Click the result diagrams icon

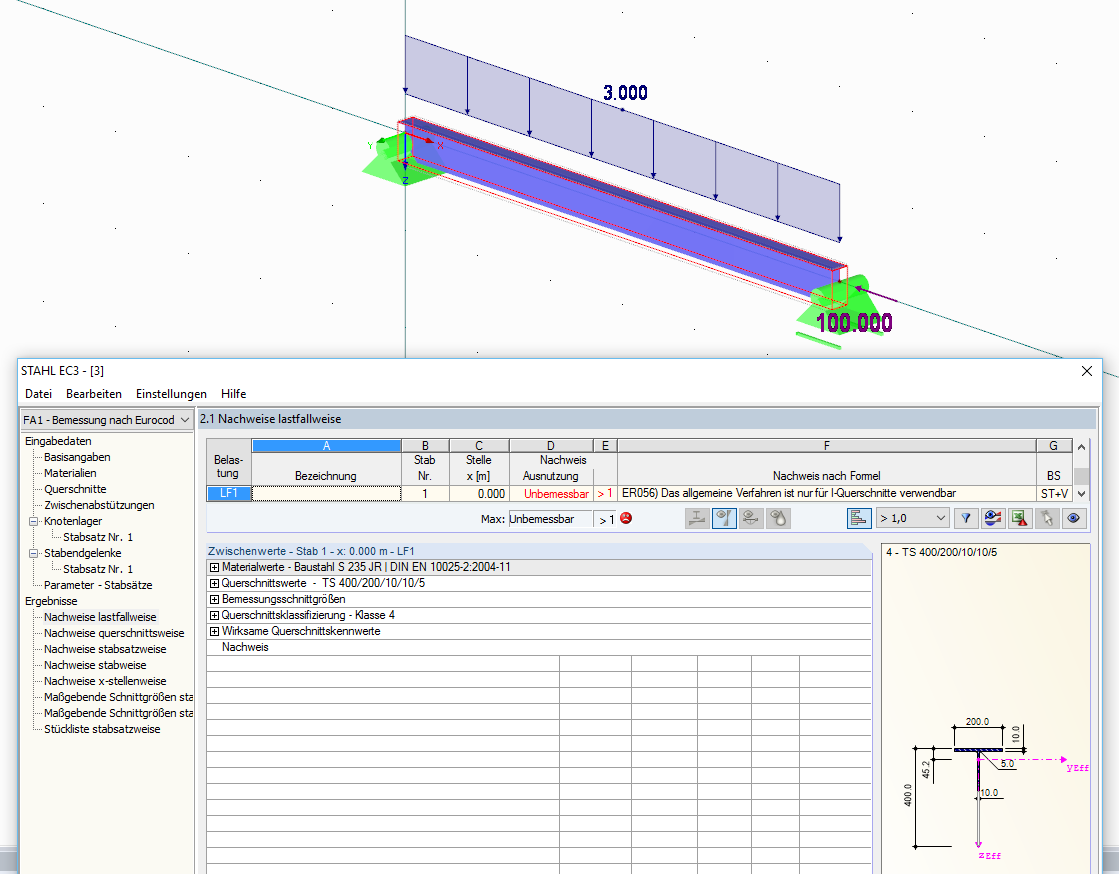click(993, 519)
